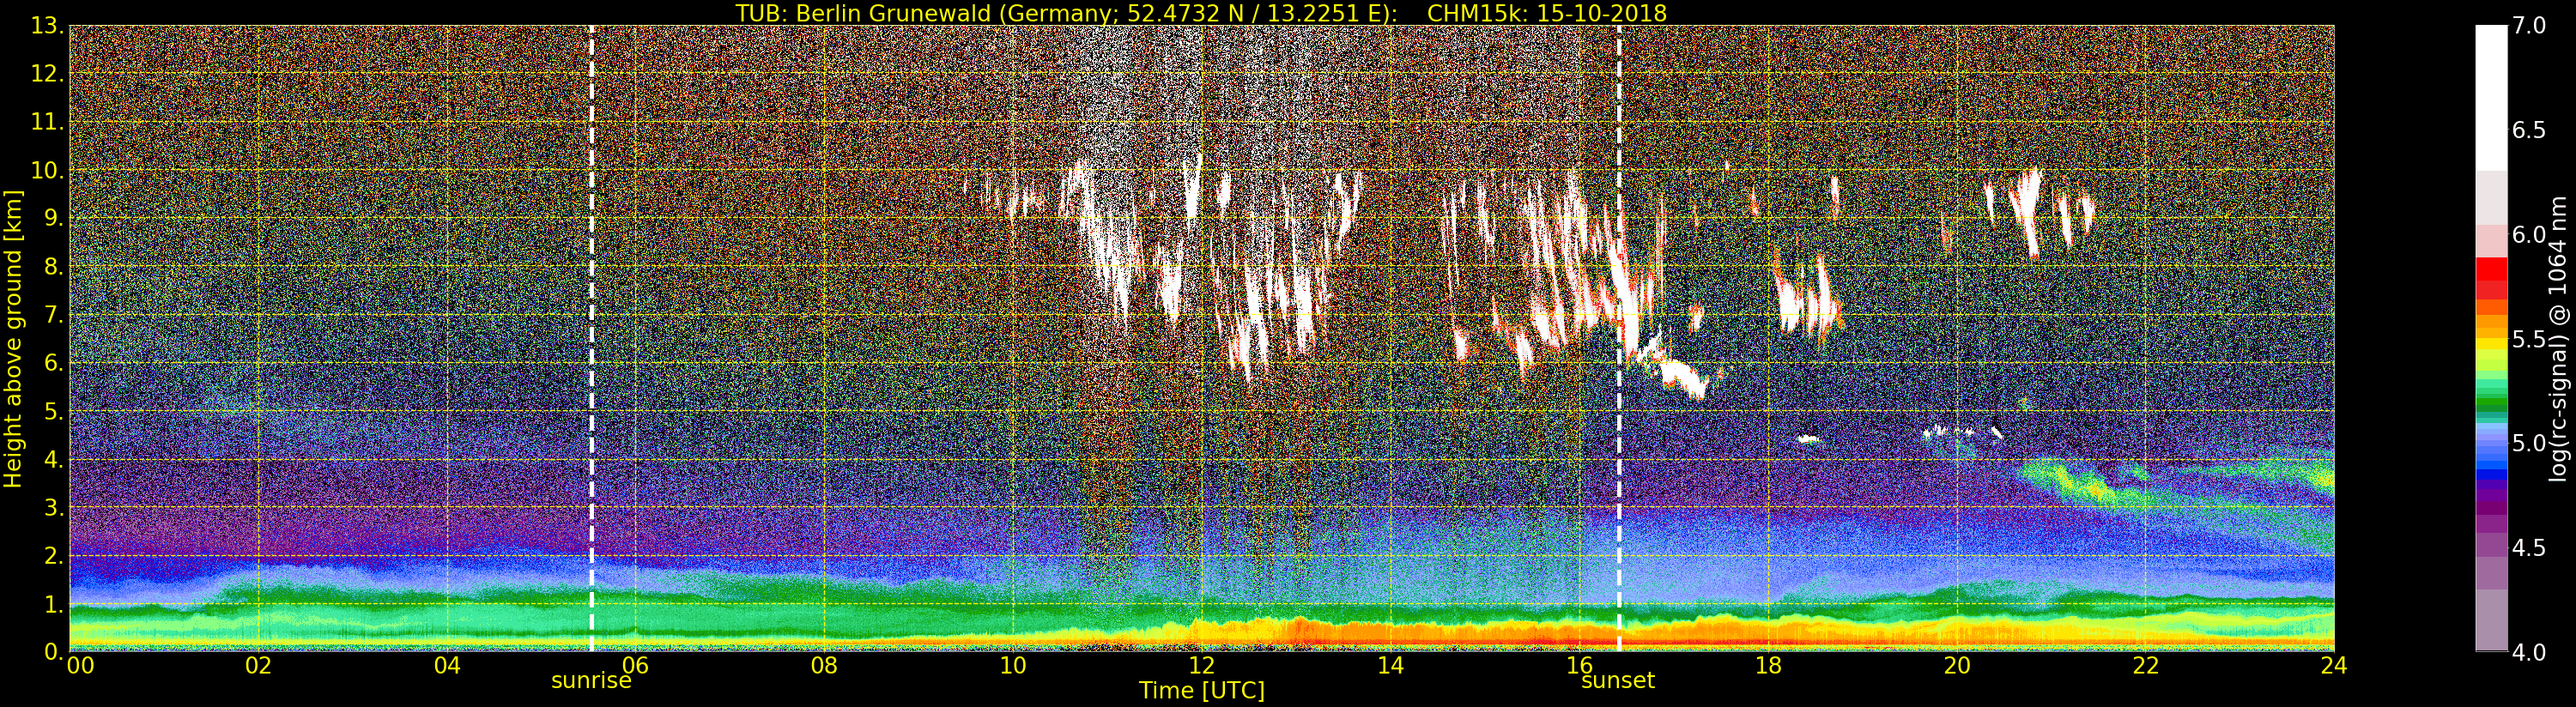Select colorbar value '4.5'

coord(2529,547)
